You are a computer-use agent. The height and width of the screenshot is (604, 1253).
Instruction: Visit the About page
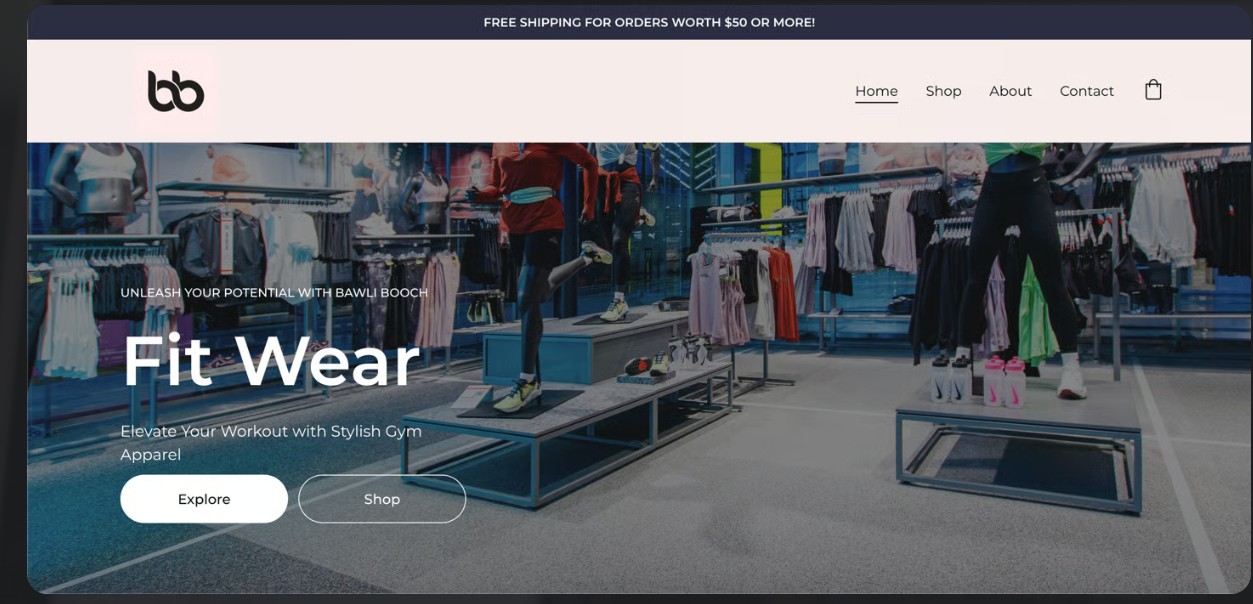[1010, 90]
